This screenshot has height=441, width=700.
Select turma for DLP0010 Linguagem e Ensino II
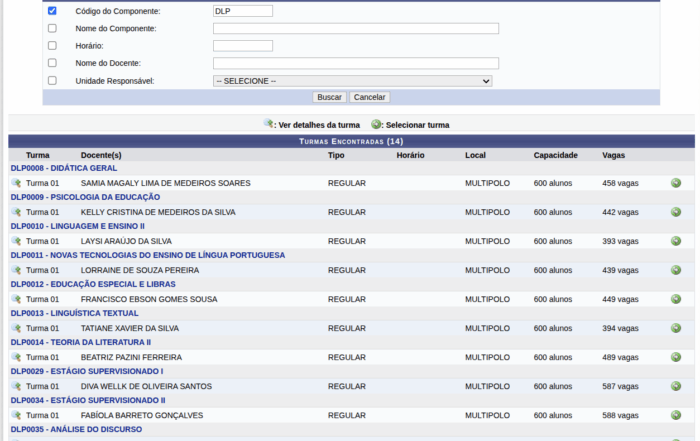[x=676, y=241]
